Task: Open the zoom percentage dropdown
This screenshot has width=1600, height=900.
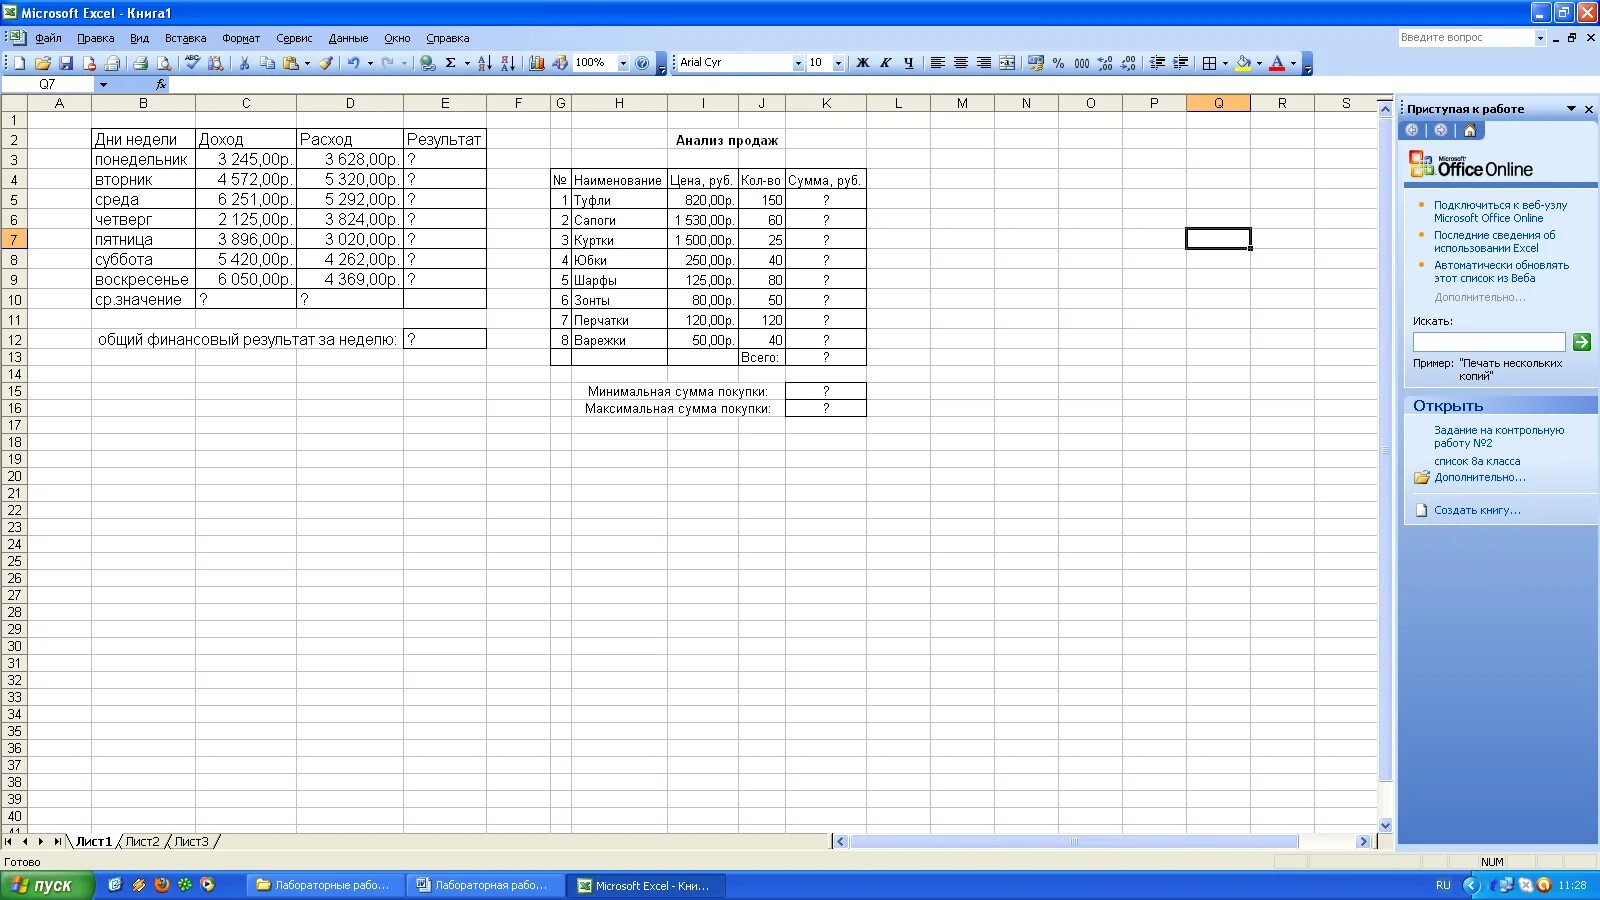Action: [x=623, y=63]
